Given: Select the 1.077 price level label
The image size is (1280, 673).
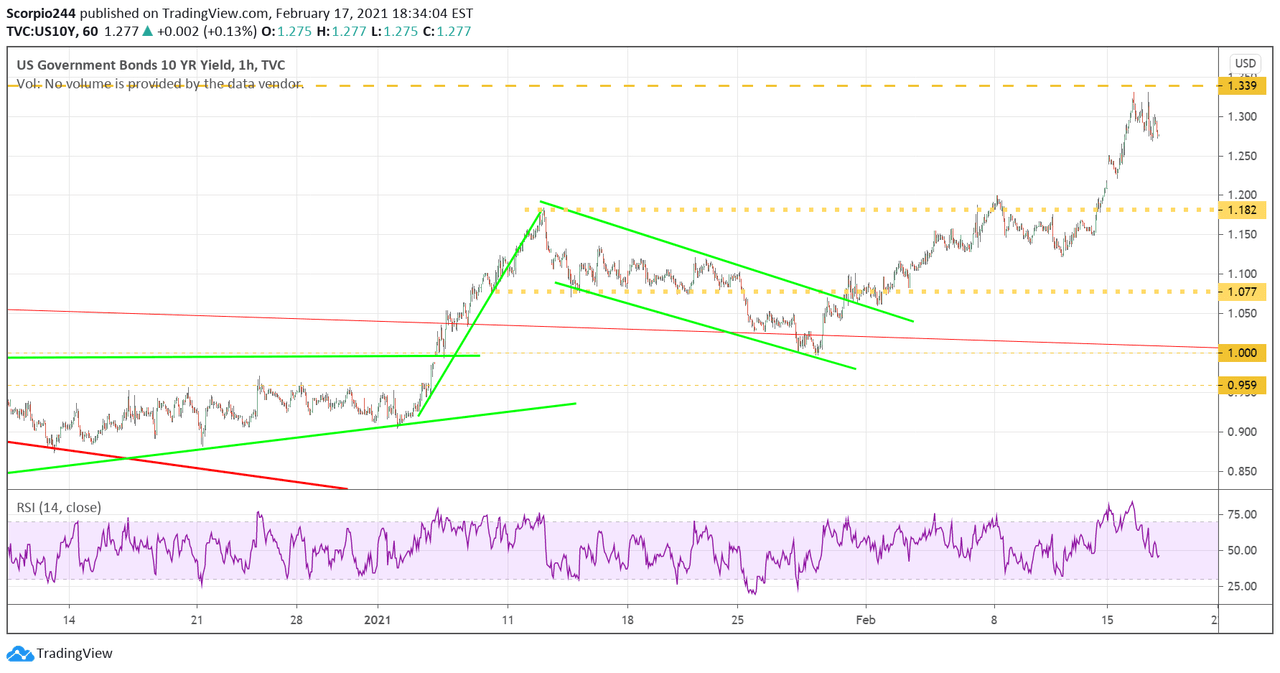Looking at the screenshot, I should click(x=1243, y=293).
